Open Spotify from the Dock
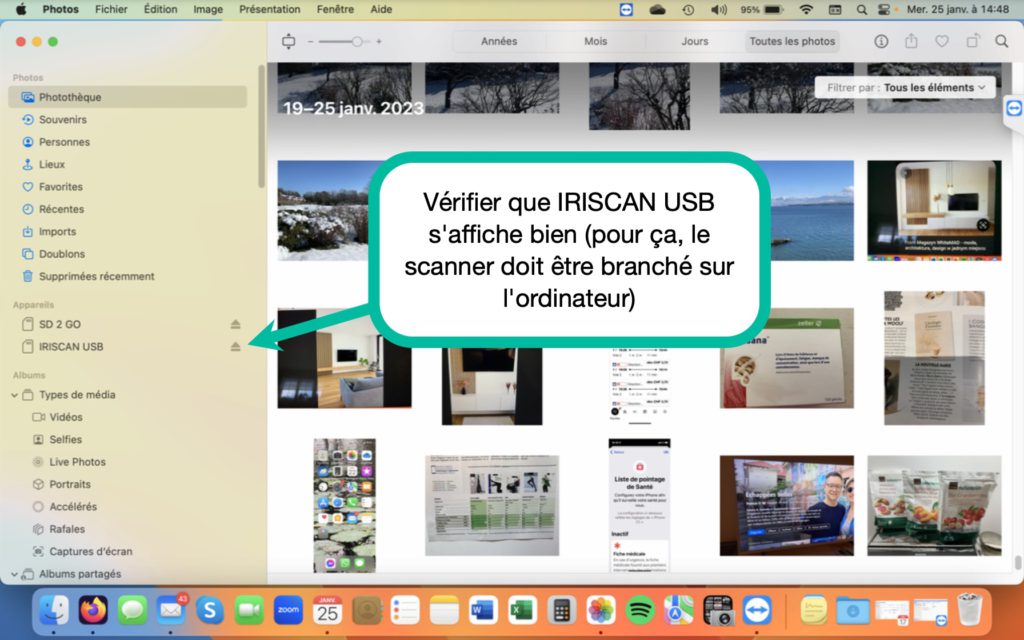Viewport: 1024px width, 640px height. [640, 609]
